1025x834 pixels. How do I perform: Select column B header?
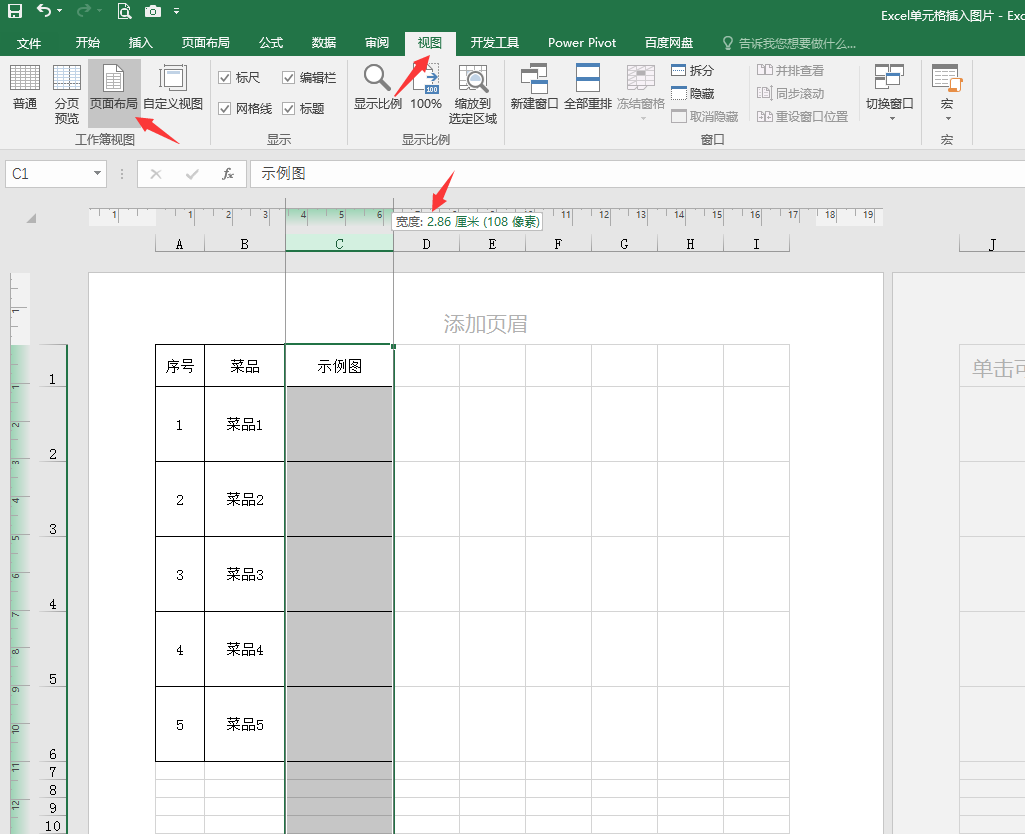pos(244,244)
